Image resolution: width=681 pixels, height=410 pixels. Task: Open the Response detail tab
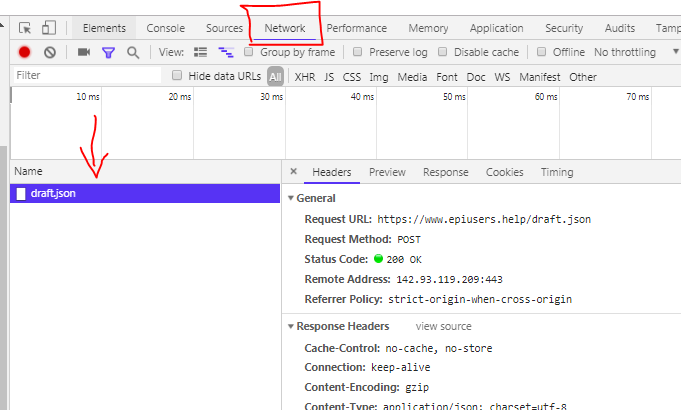tap(446, 172)
